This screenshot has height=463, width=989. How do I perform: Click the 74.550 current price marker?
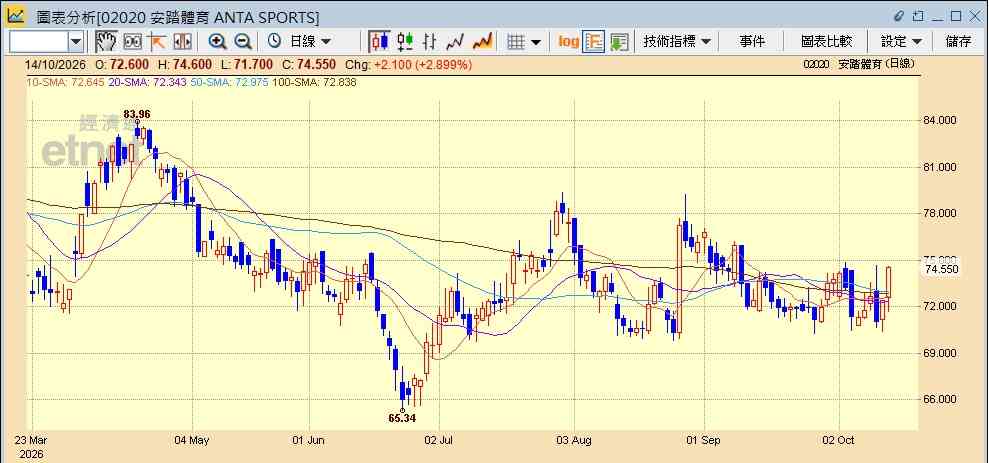coord(942,269)
